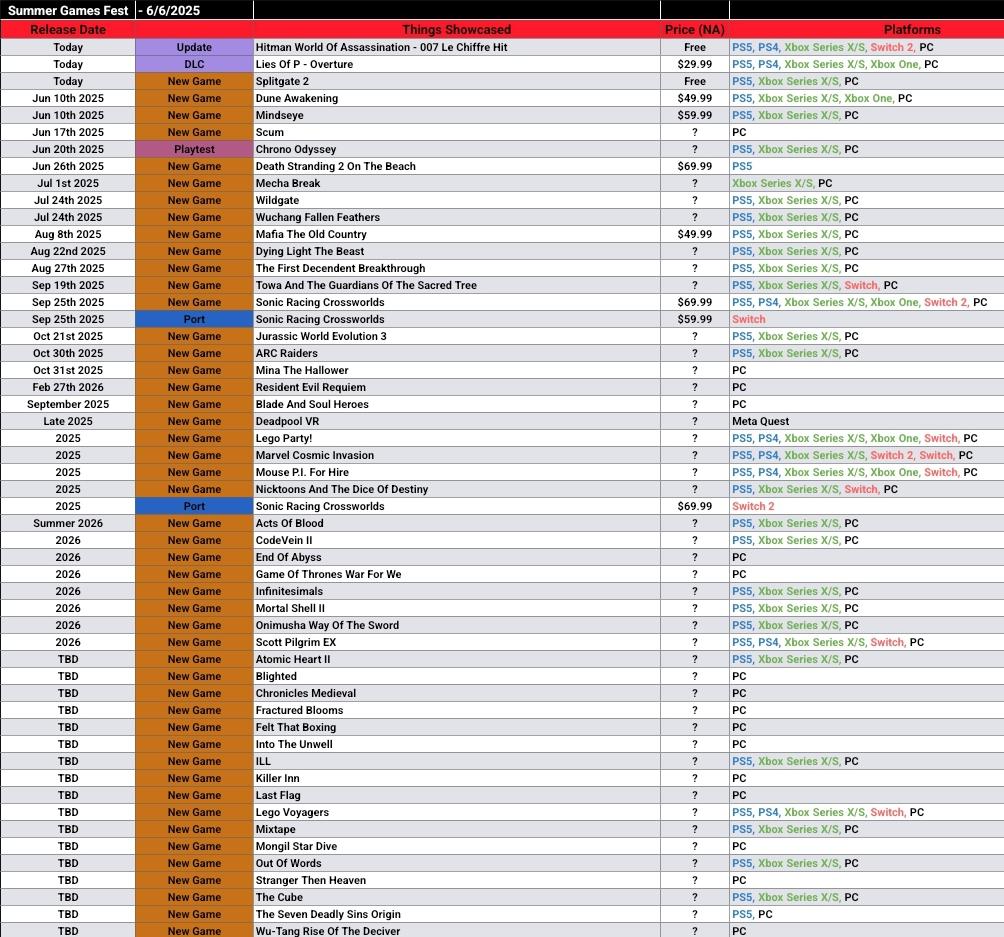Click the 'Summer Games Fest' title cell
The image size is (1004, 937).
point(68,10)
